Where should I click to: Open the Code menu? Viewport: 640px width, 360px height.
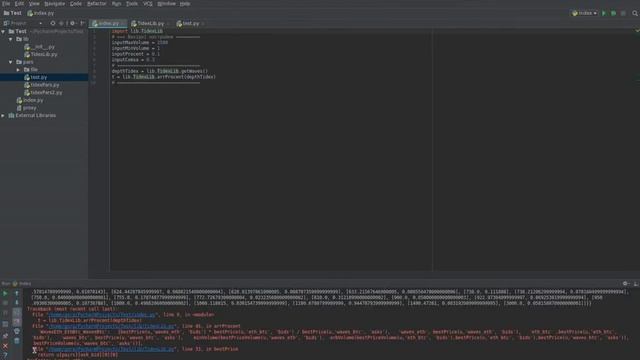click(x=76, y=4)
